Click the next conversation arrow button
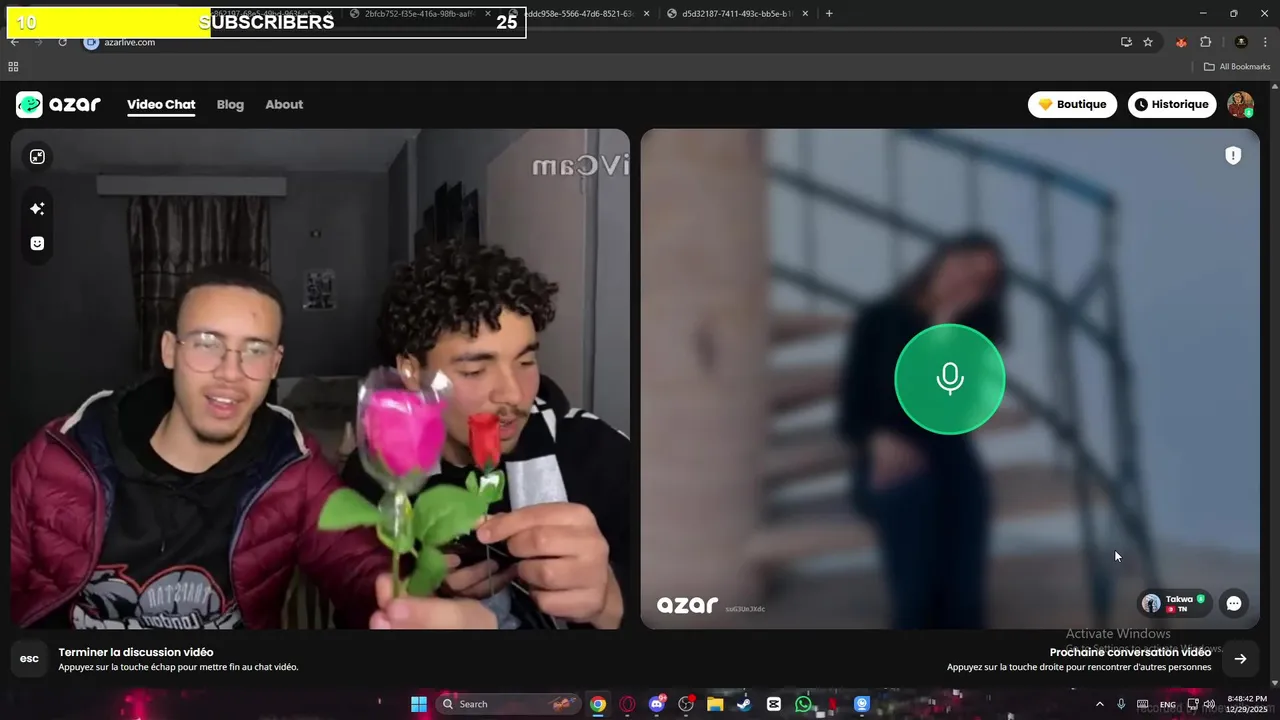This screenshot has width=1280, height=720. click(1240, 658)
